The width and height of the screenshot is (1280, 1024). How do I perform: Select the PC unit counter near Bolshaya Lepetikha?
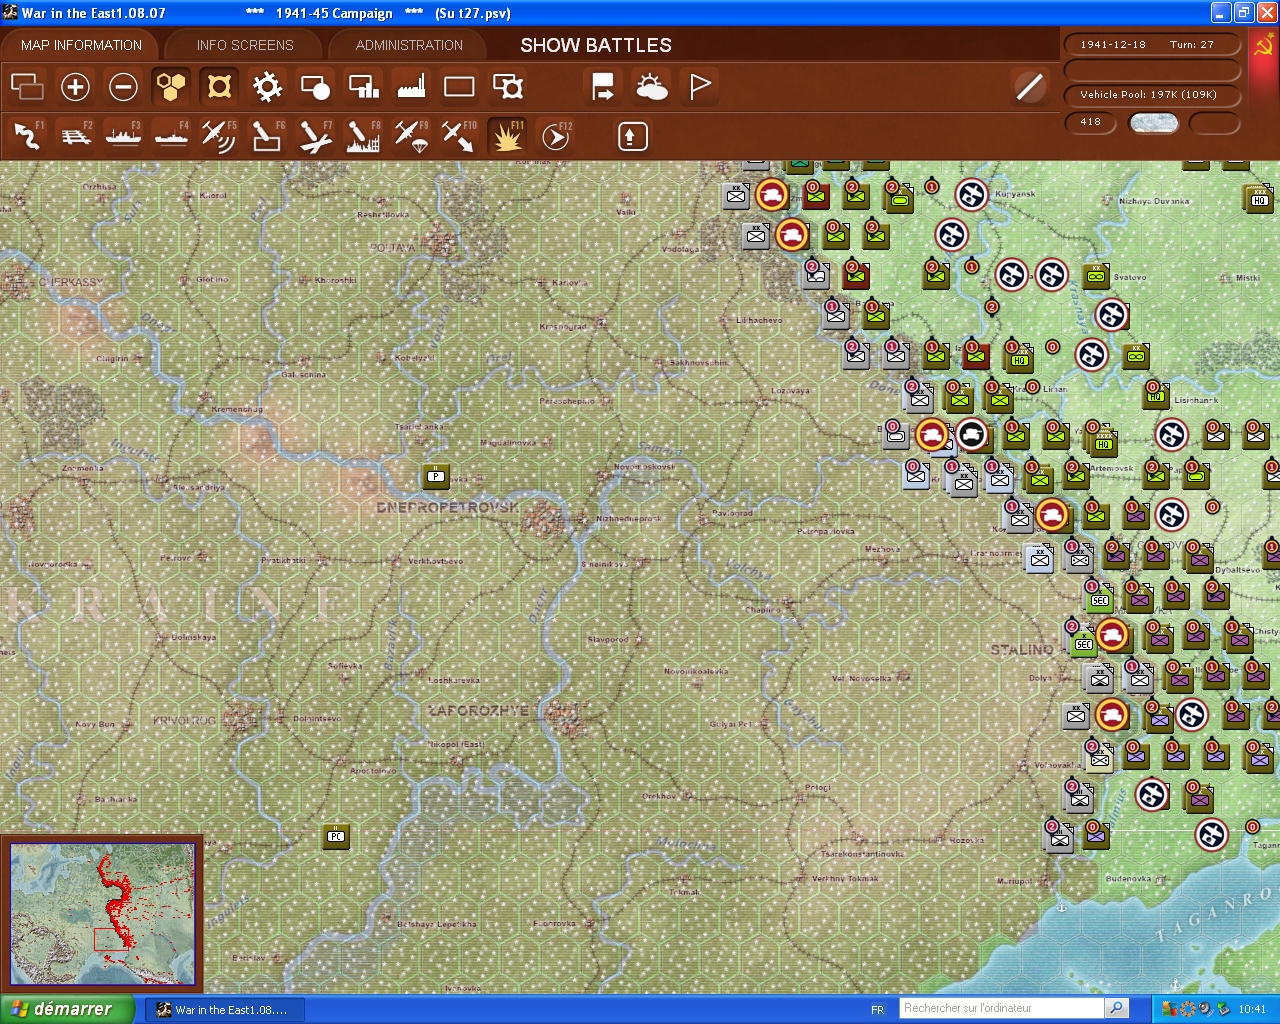click(x=336, y=836)
